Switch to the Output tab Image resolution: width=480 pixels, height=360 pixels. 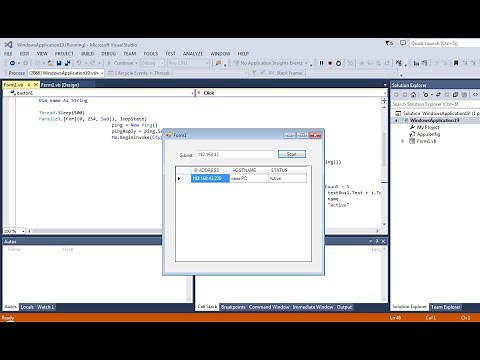pyautogui.click(x=344, y=307)
